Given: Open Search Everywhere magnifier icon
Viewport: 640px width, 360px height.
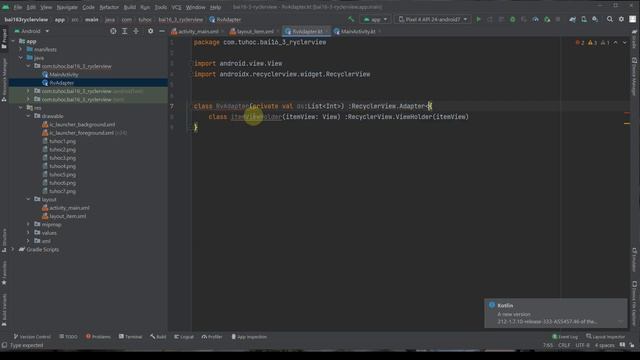Looking at the screenshot, I should (610, 19).
